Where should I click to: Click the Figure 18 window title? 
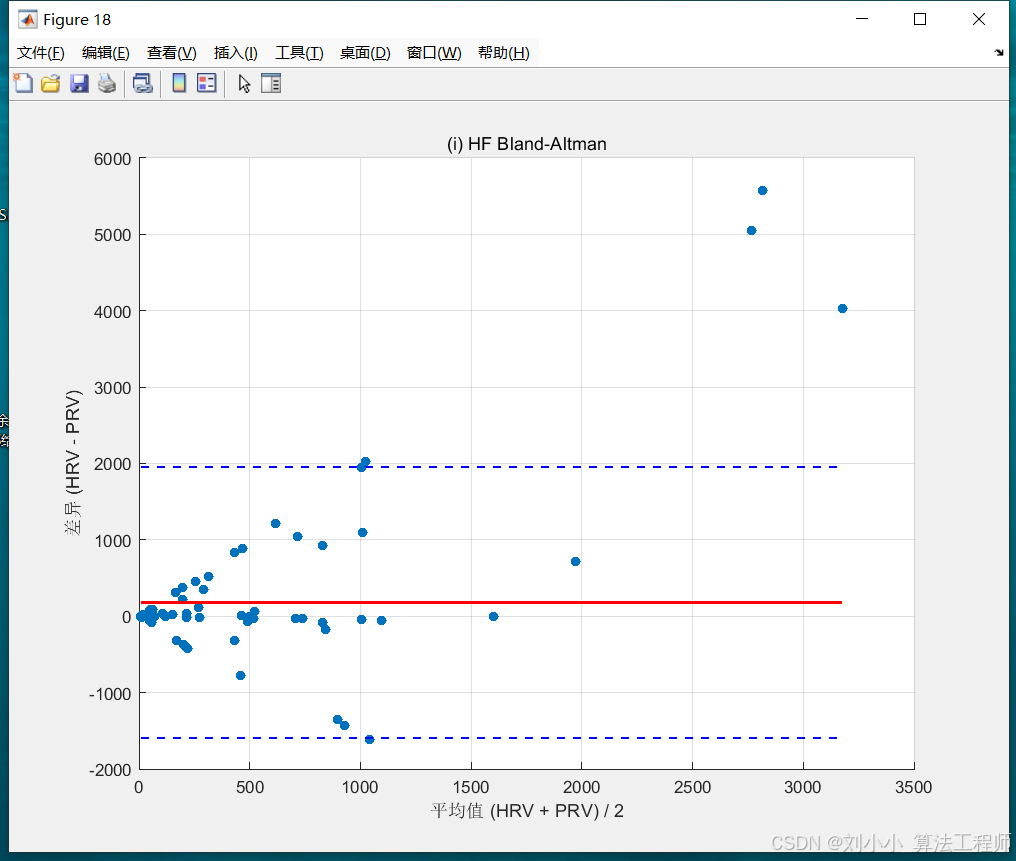tap(77, 20)
